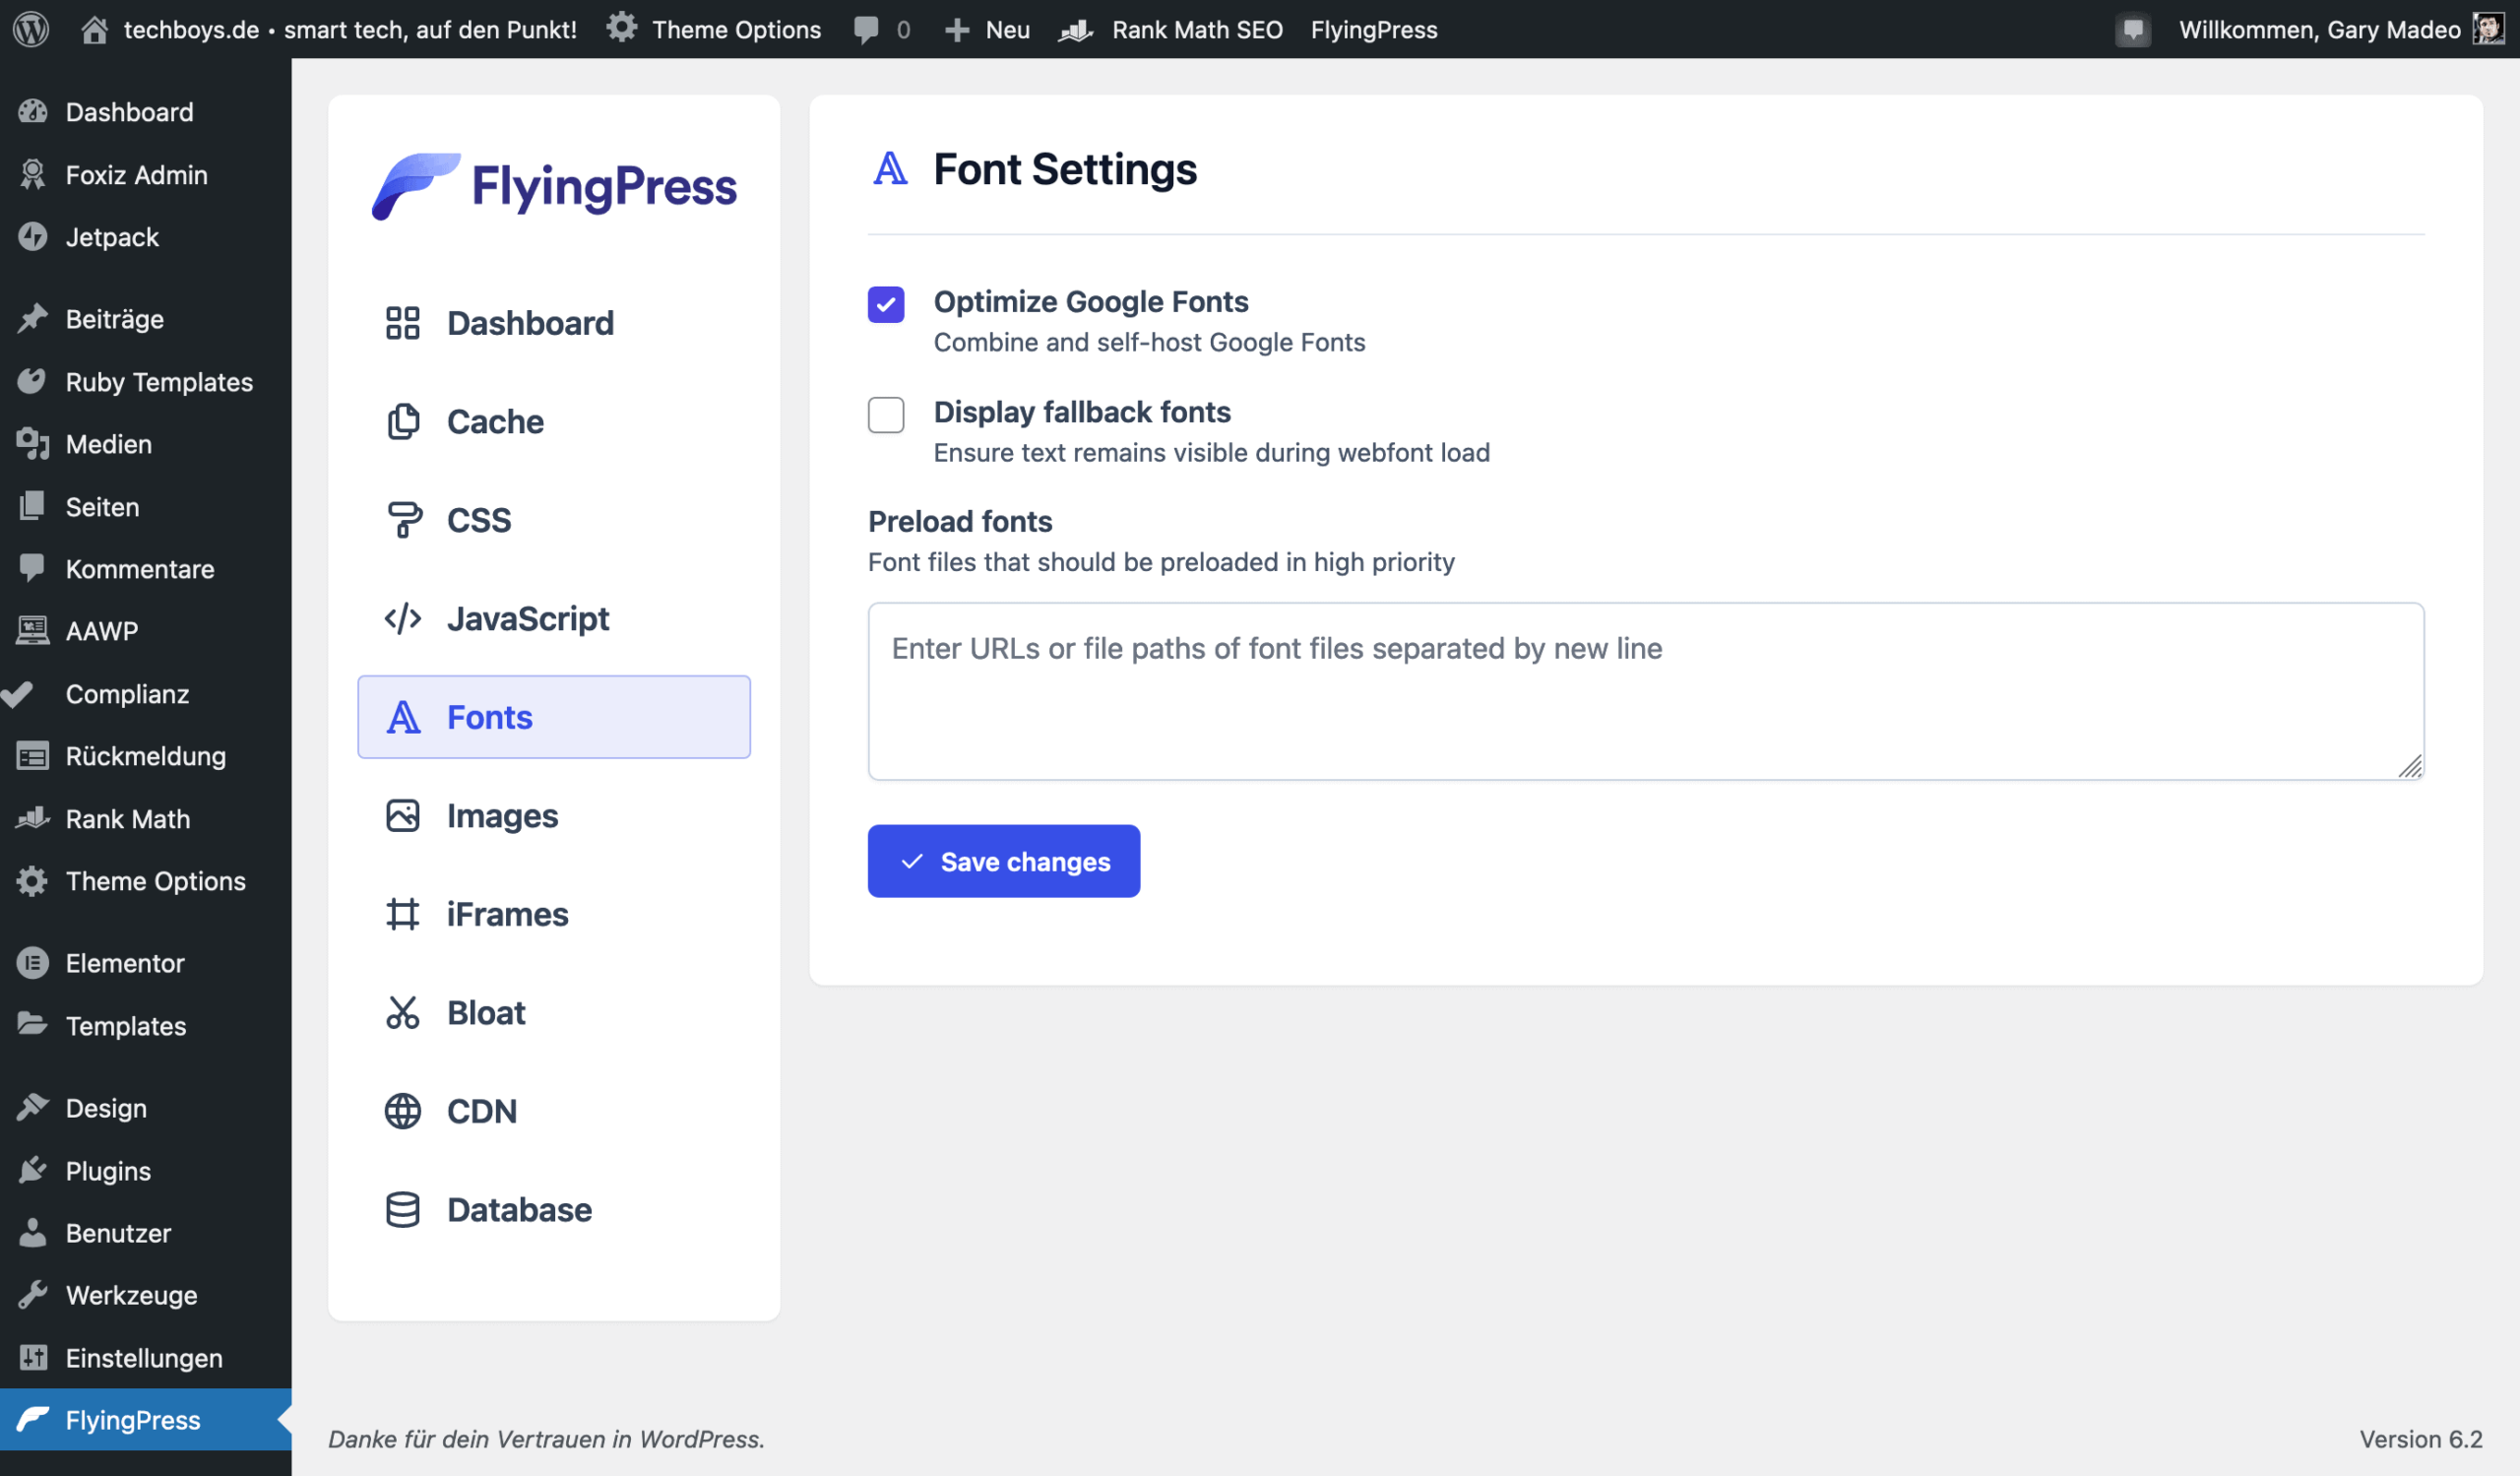
Task: Click the Foxiz Admin badge icon
Action: click(33, 174)
